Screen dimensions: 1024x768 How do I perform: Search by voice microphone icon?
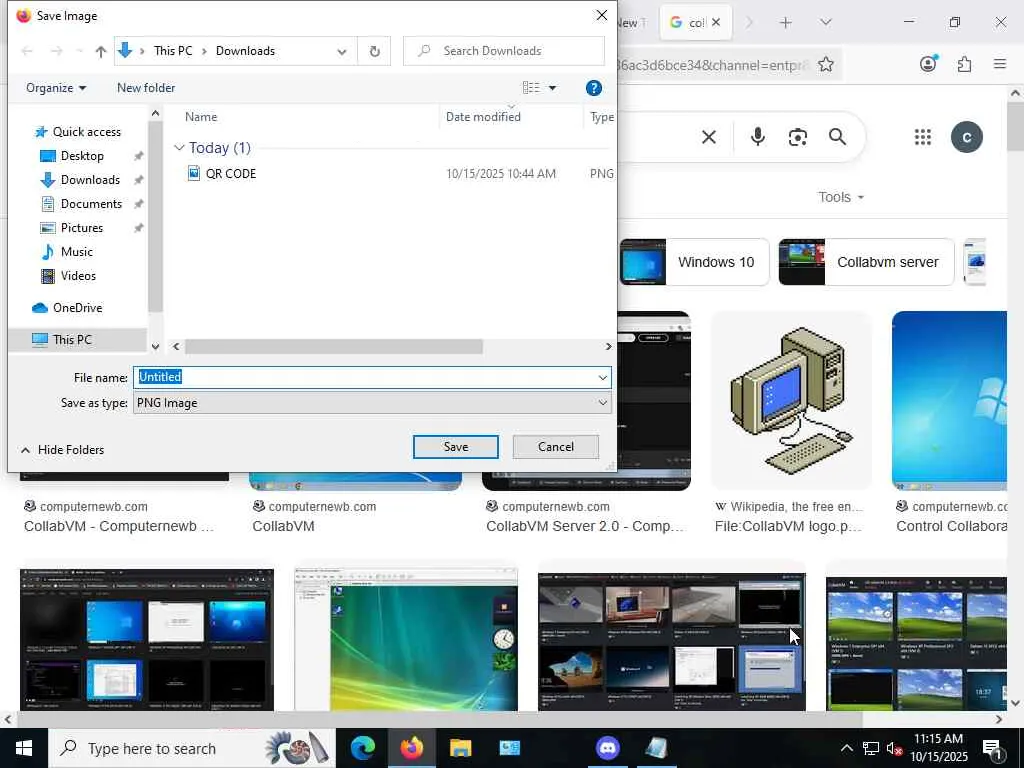pyautogui.click(x=758, y=136)
